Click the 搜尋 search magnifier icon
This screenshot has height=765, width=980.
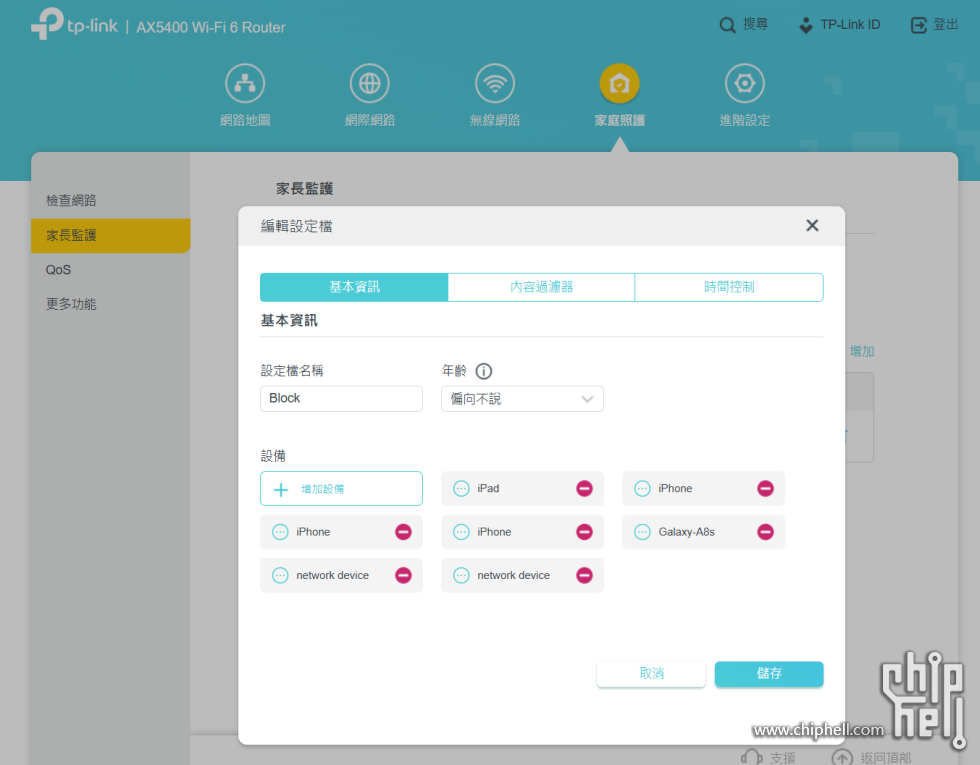pyautogui.click(x=727, y=25)
